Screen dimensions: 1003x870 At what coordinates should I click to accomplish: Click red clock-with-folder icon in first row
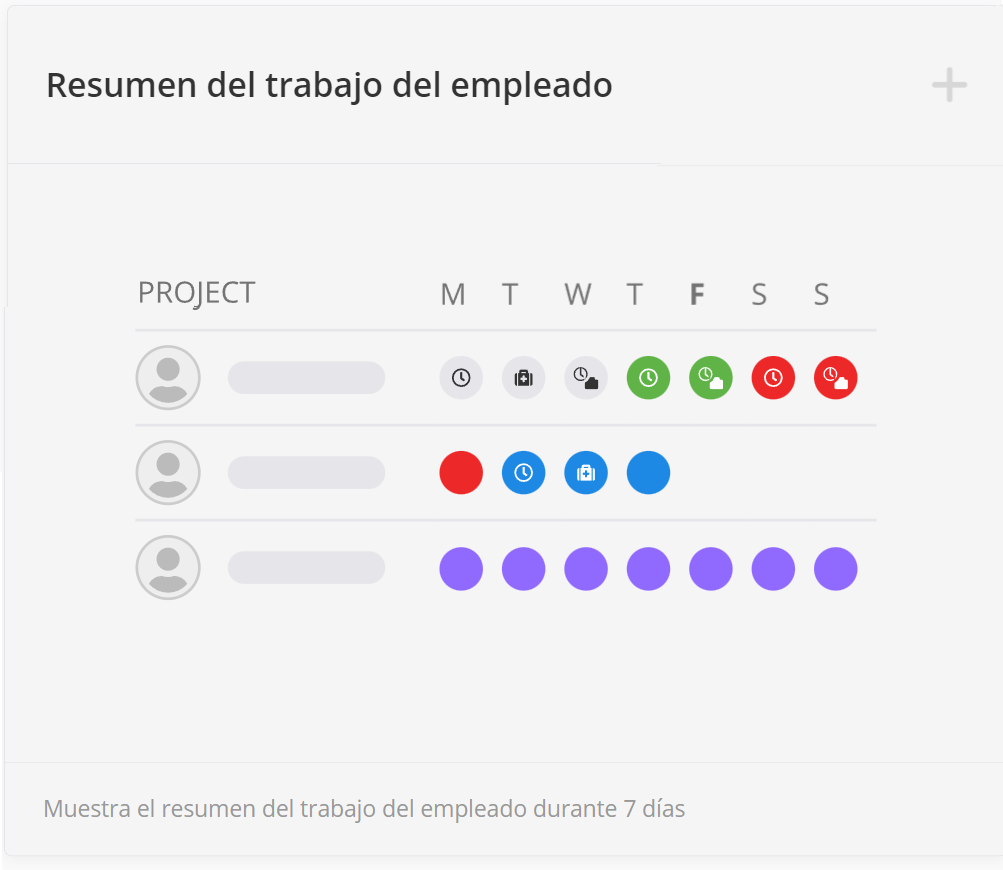point(836,378)
